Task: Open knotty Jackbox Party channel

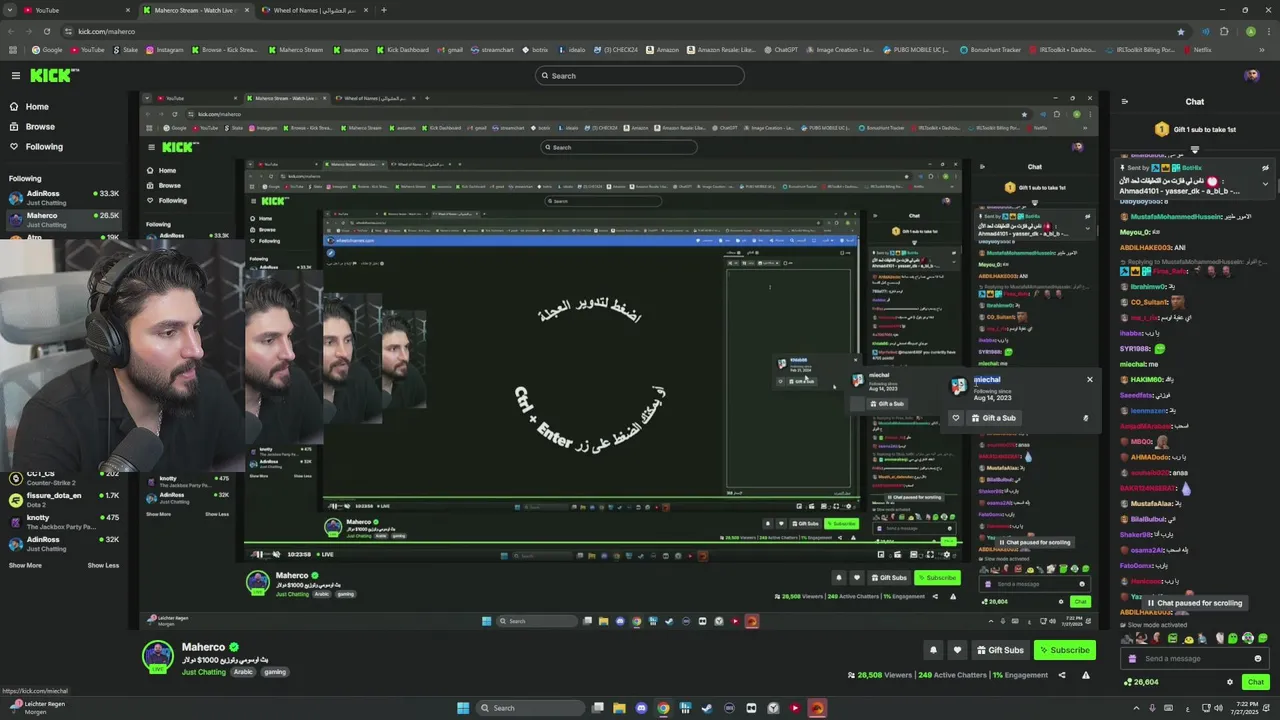Action: pos(64,520)
